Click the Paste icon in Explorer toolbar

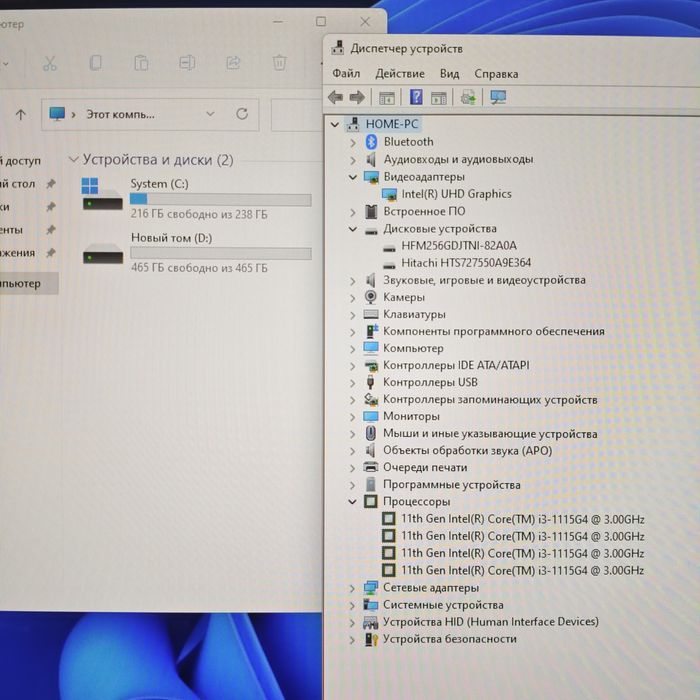click(141, 63)
